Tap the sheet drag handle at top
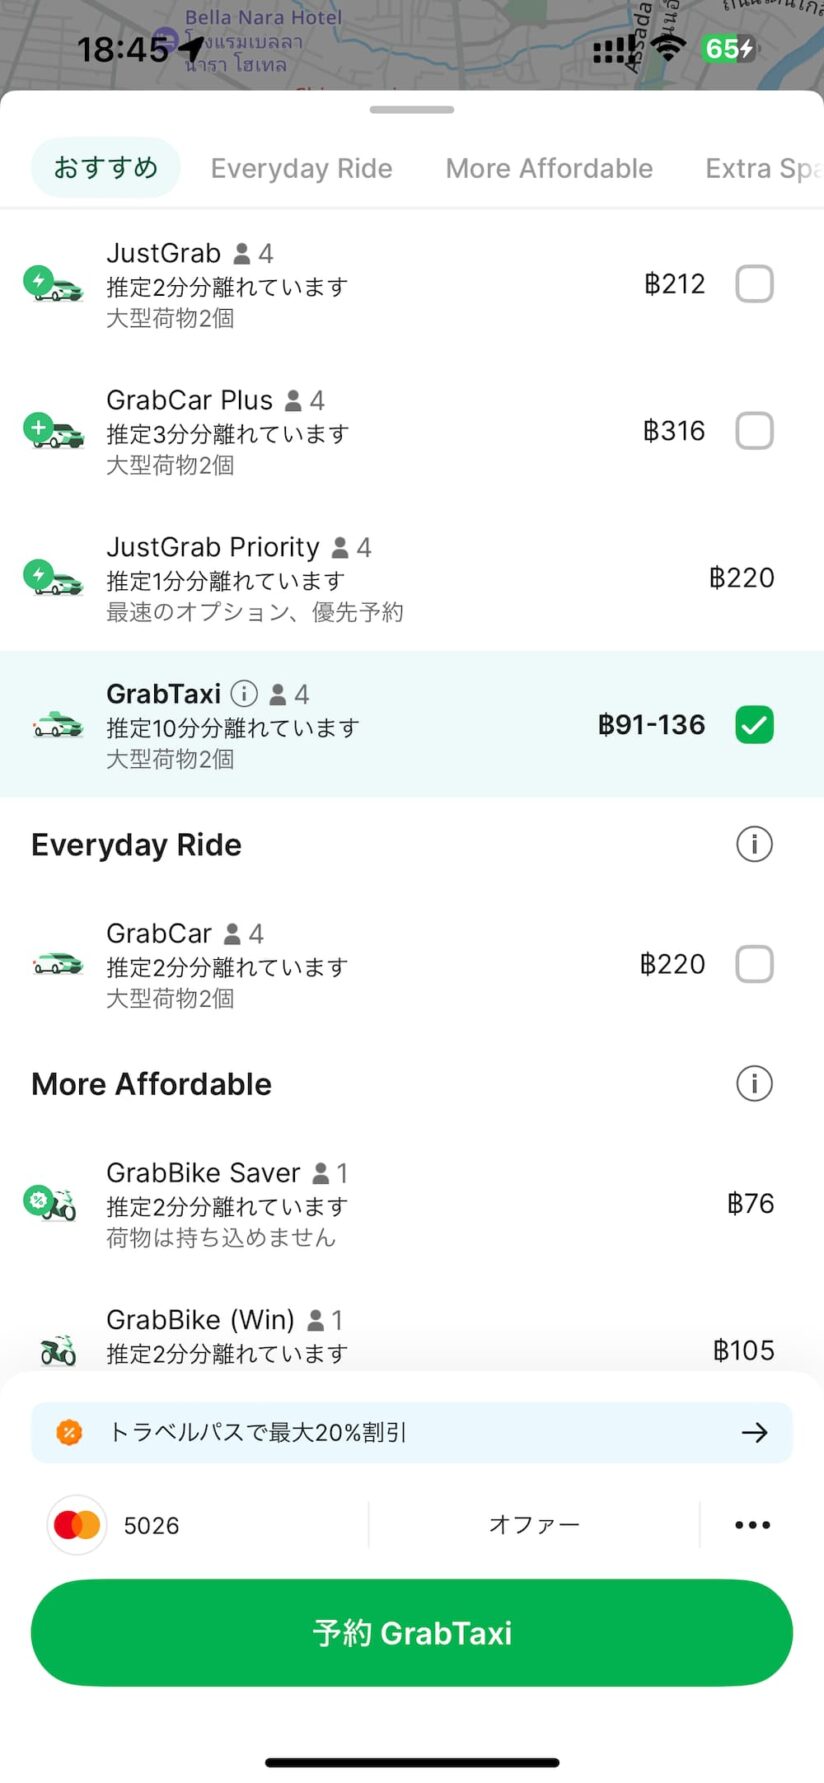This screenshot has height=1783, width=824. click(x=412, y=110)
